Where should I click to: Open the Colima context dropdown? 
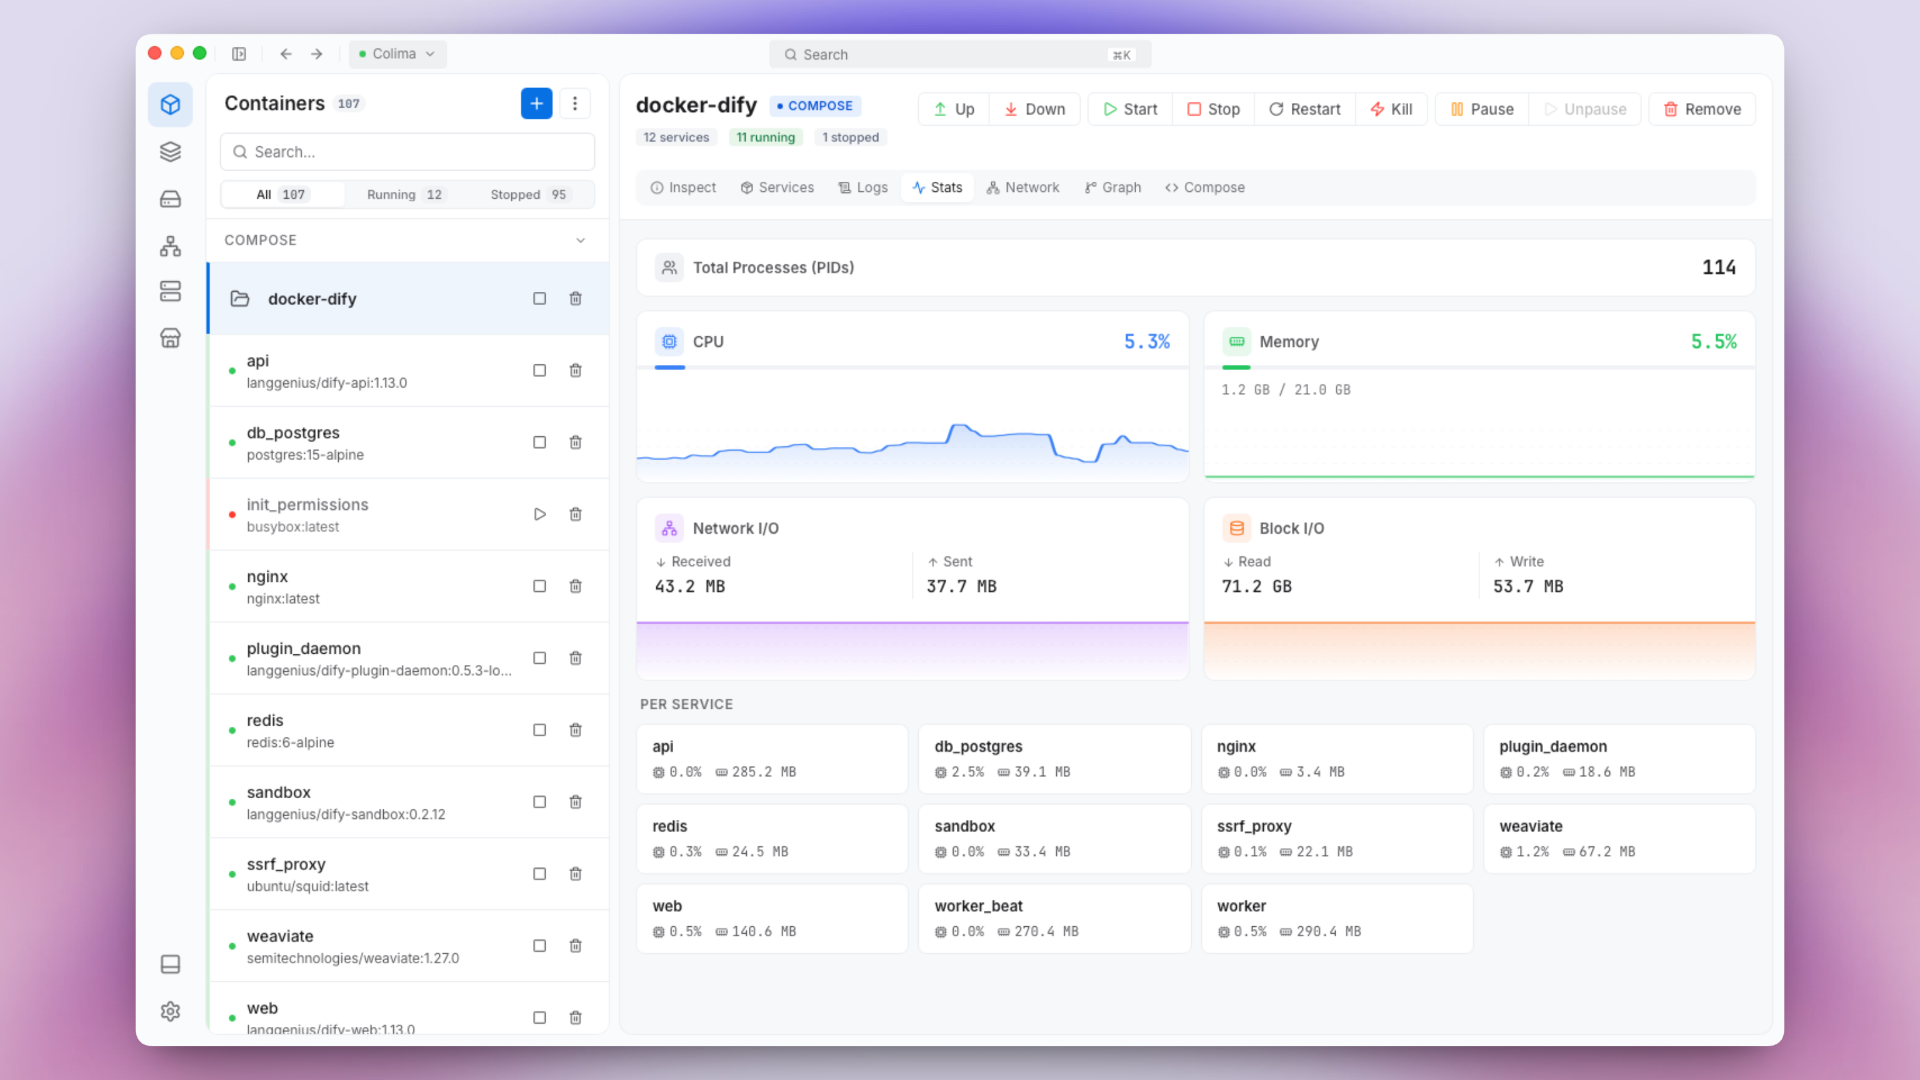[398, 54]
